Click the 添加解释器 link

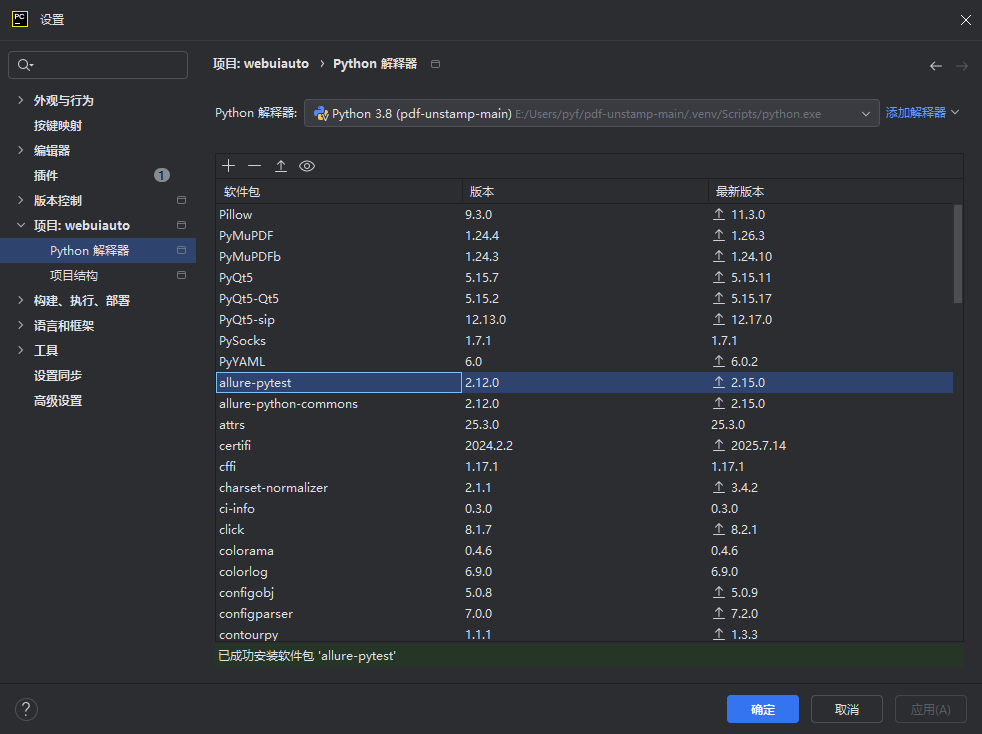tap(916, 113)
